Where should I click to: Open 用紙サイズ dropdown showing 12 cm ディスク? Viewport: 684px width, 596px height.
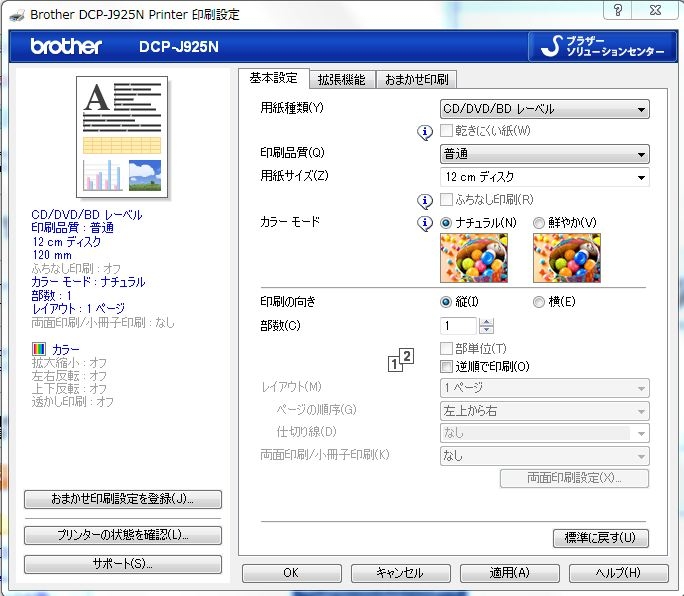[x=544, y=177]
